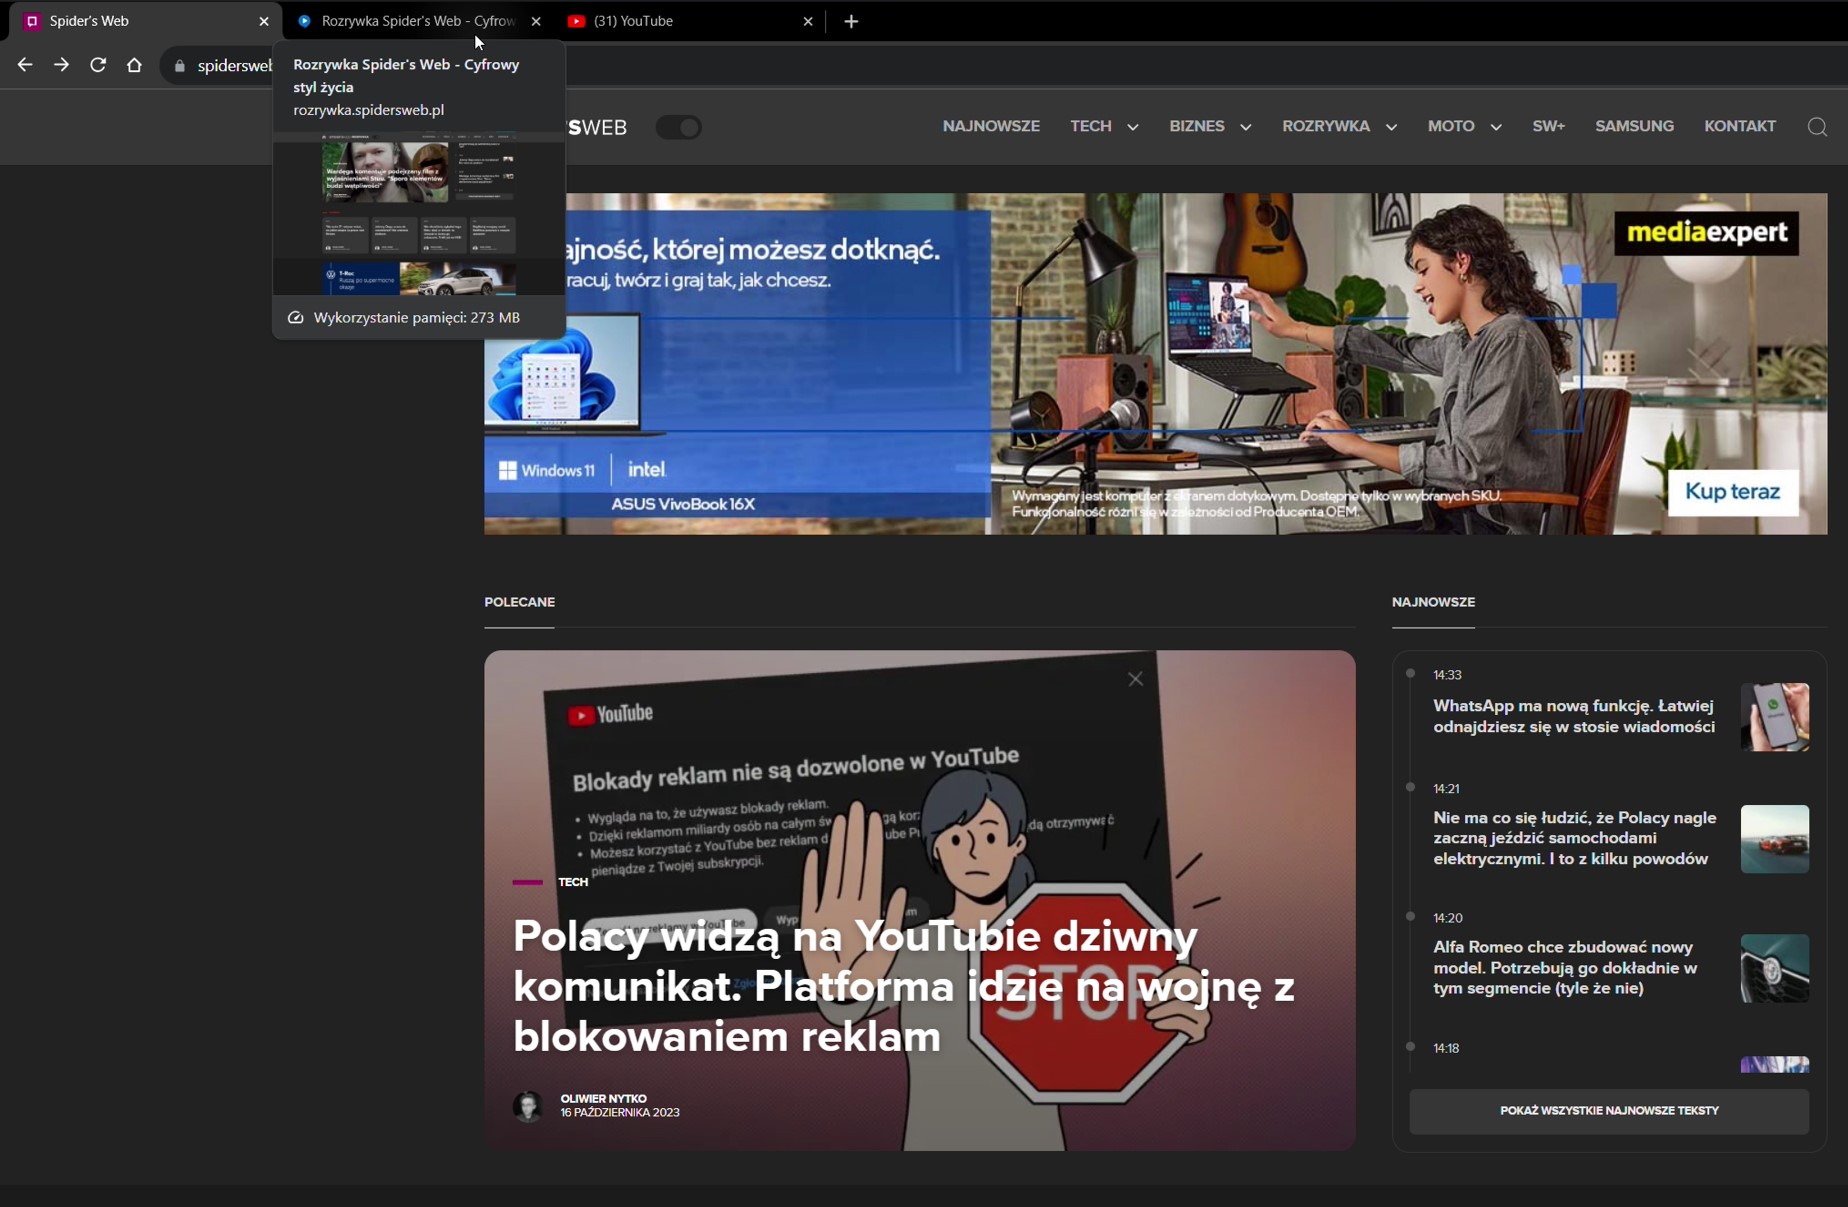Switch to the Spider's Web tab
1848x1207 pixels.
click(145, 21)
